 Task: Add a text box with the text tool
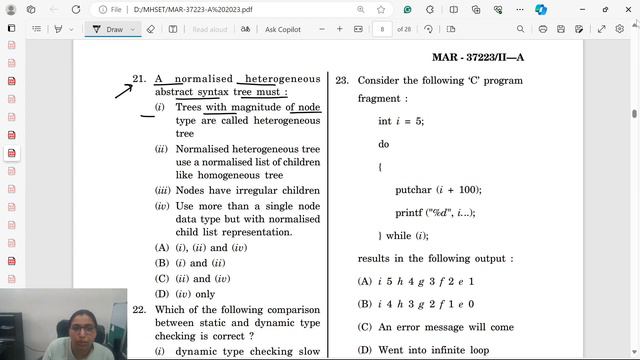[173, 29]
